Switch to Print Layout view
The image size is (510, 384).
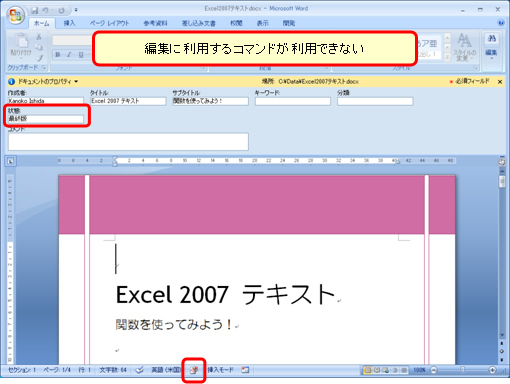368,370
